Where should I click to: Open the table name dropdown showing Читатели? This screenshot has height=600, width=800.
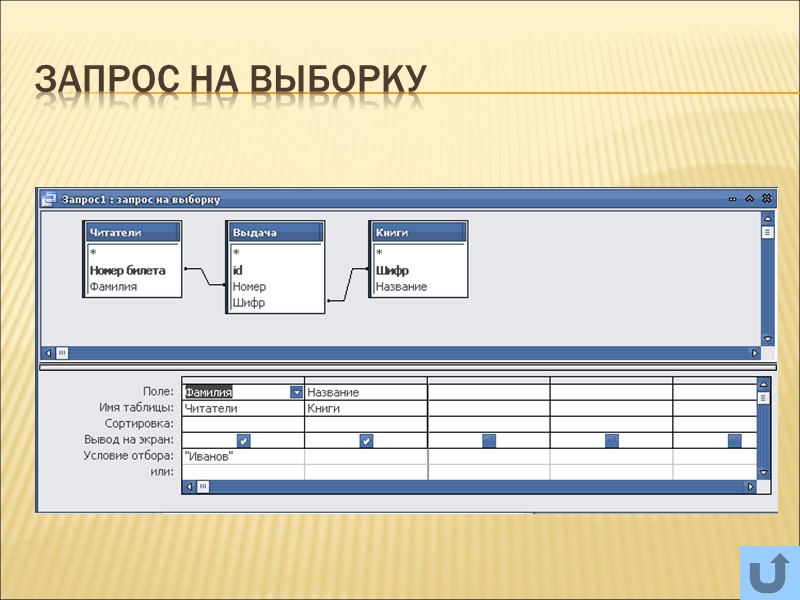pos(240,408)
